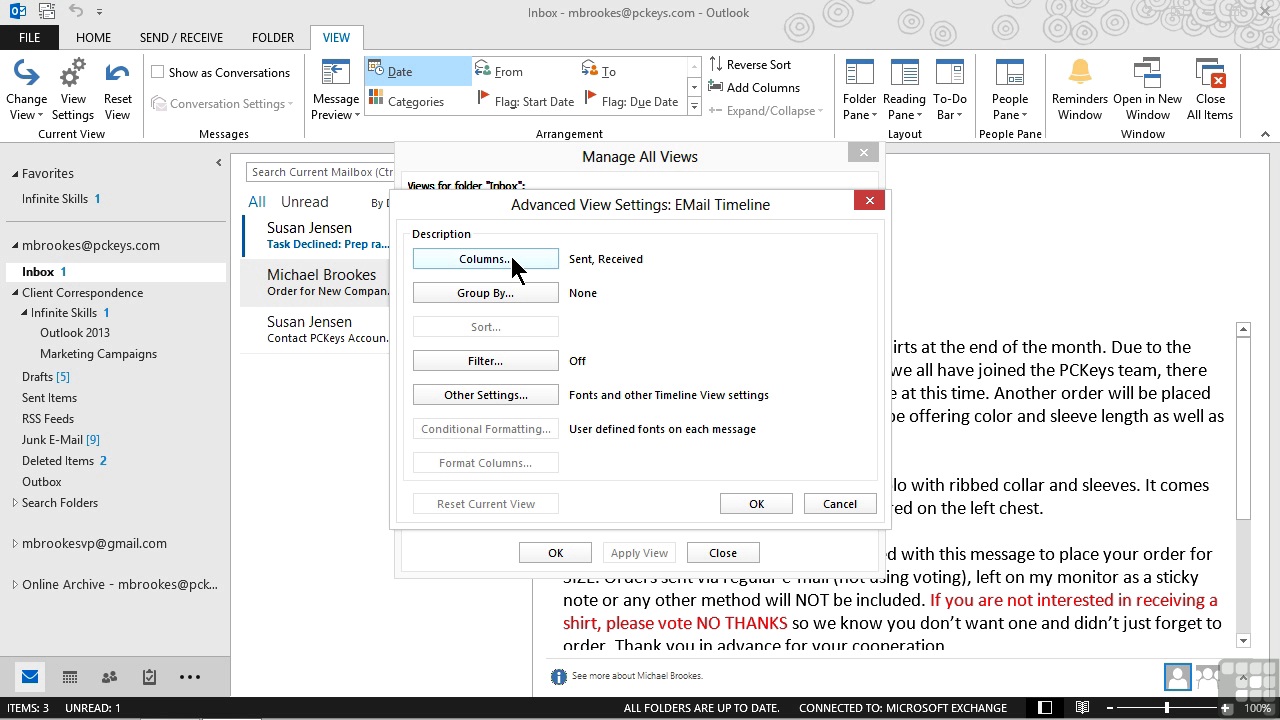
Task: Click the Other Settings... button
Action: tap(485, 395)
